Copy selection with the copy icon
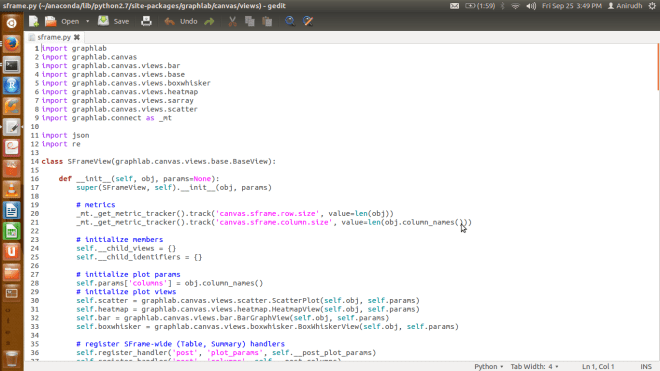660x371 pixels. coord(250,21)
